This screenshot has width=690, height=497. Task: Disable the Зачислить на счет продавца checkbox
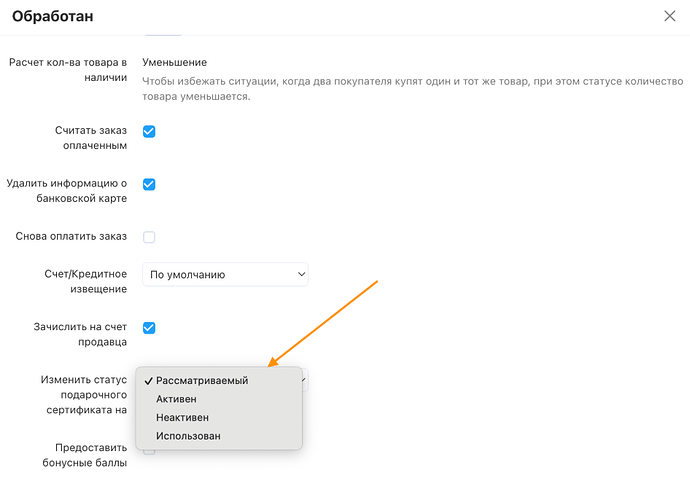tap(149, 327)
